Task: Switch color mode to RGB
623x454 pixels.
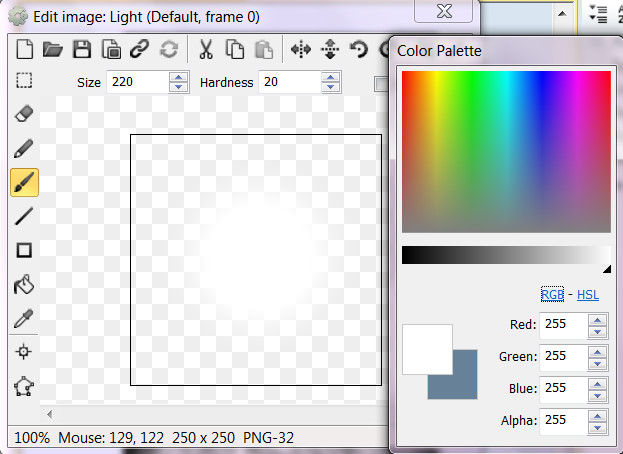Action: (552, 294)
